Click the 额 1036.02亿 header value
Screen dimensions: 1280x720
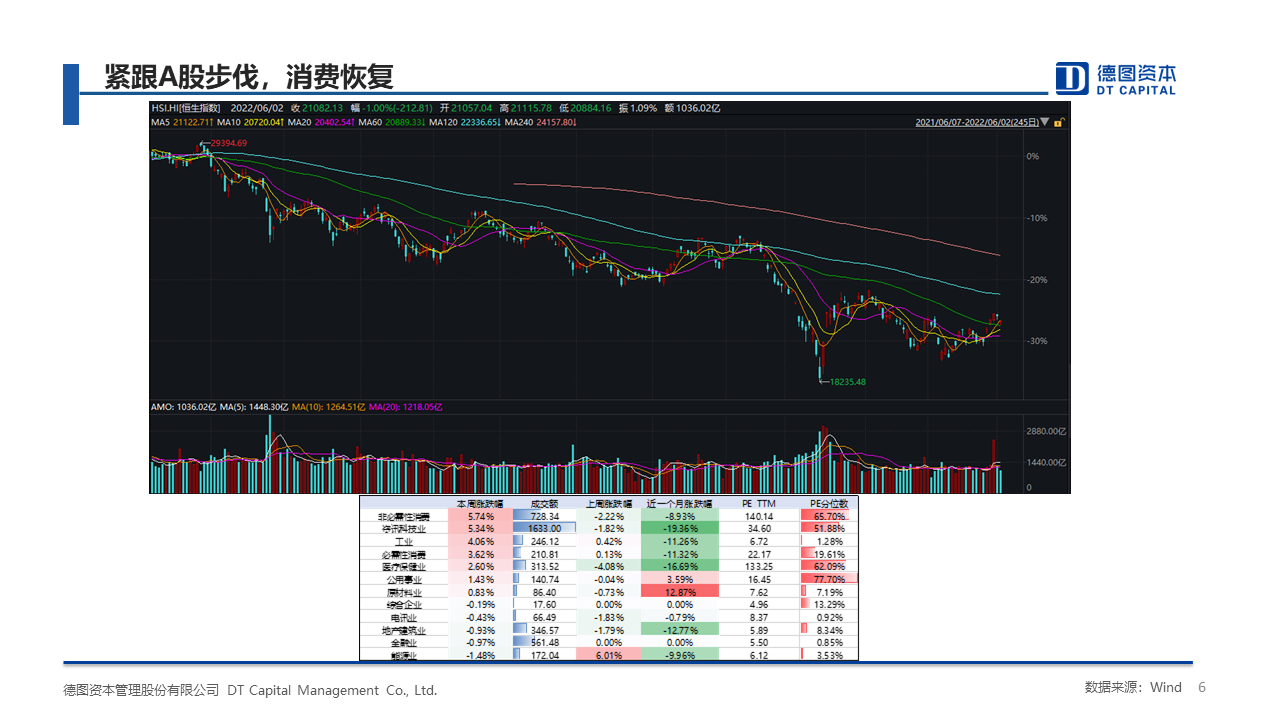click(694, 108)
